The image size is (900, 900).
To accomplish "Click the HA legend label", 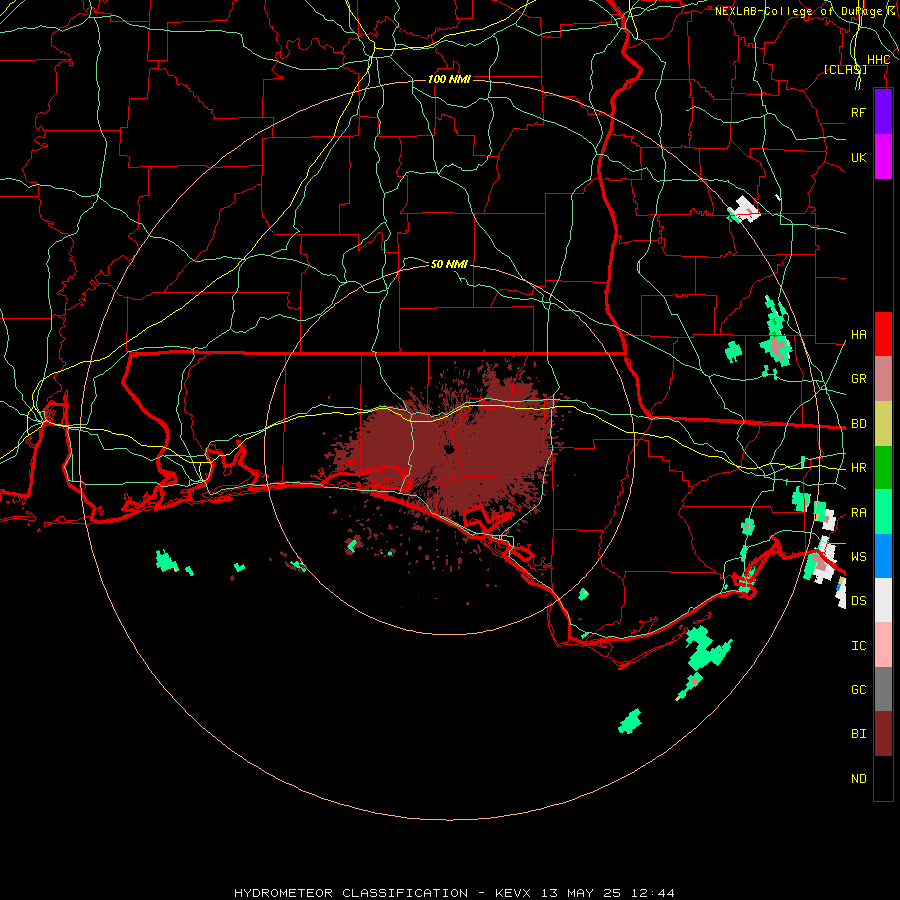I will click(858, 335).
